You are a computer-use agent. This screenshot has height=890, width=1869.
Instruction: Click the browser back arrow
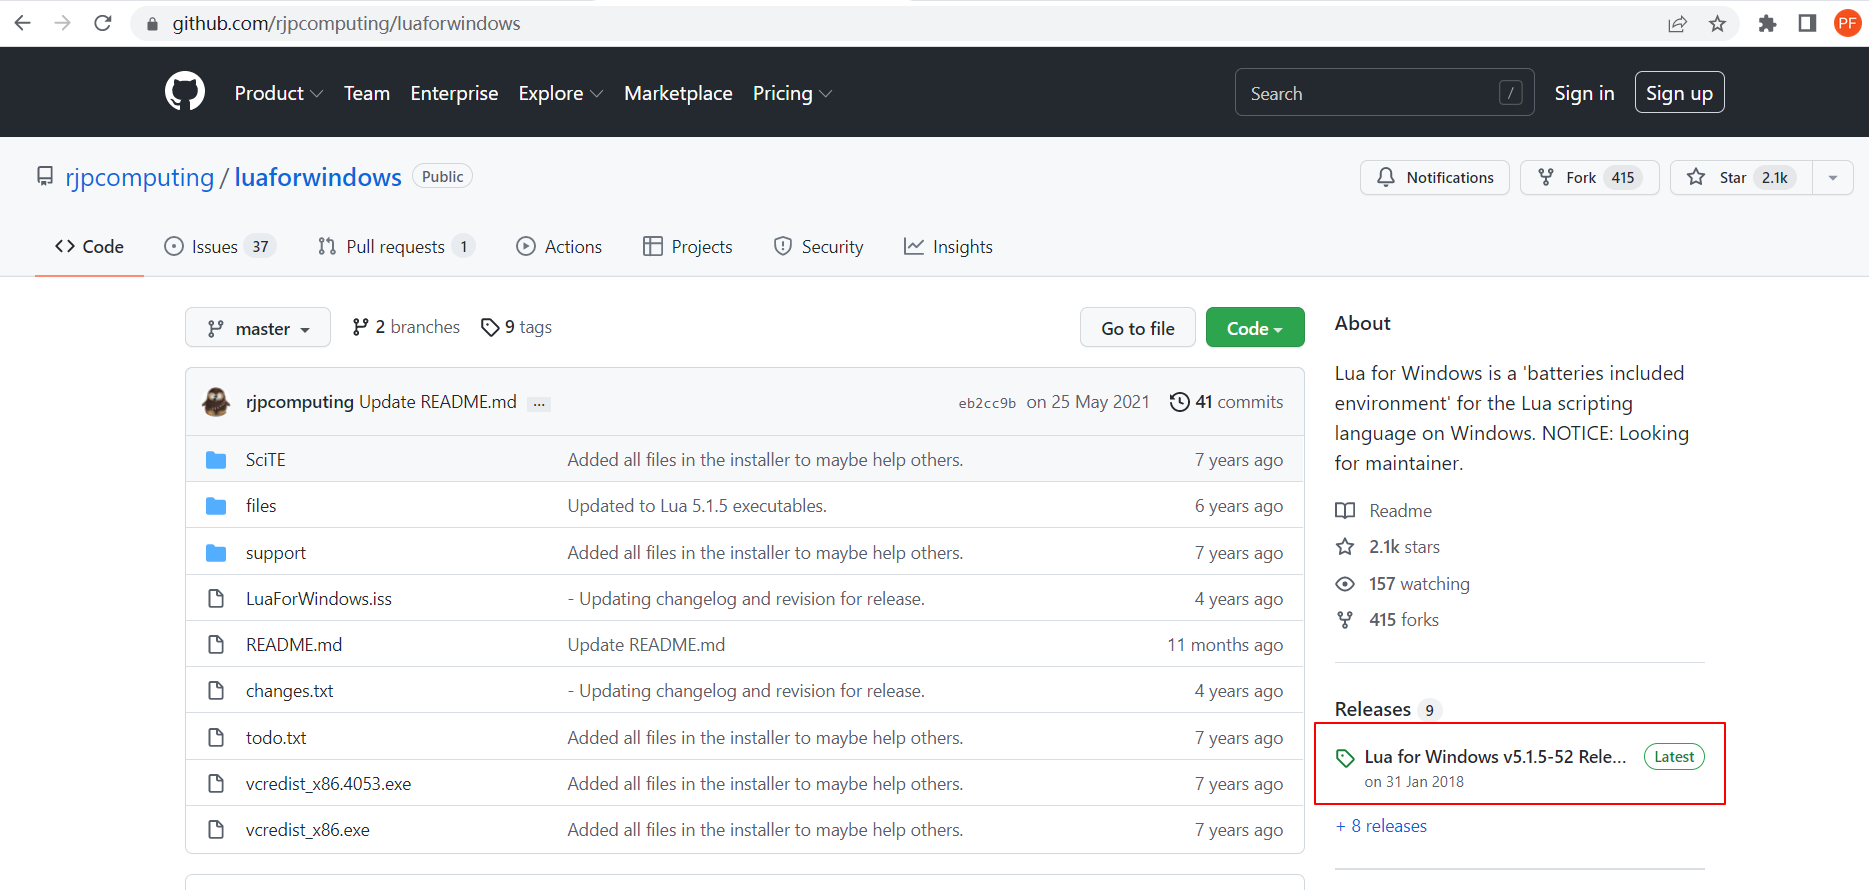23,23
